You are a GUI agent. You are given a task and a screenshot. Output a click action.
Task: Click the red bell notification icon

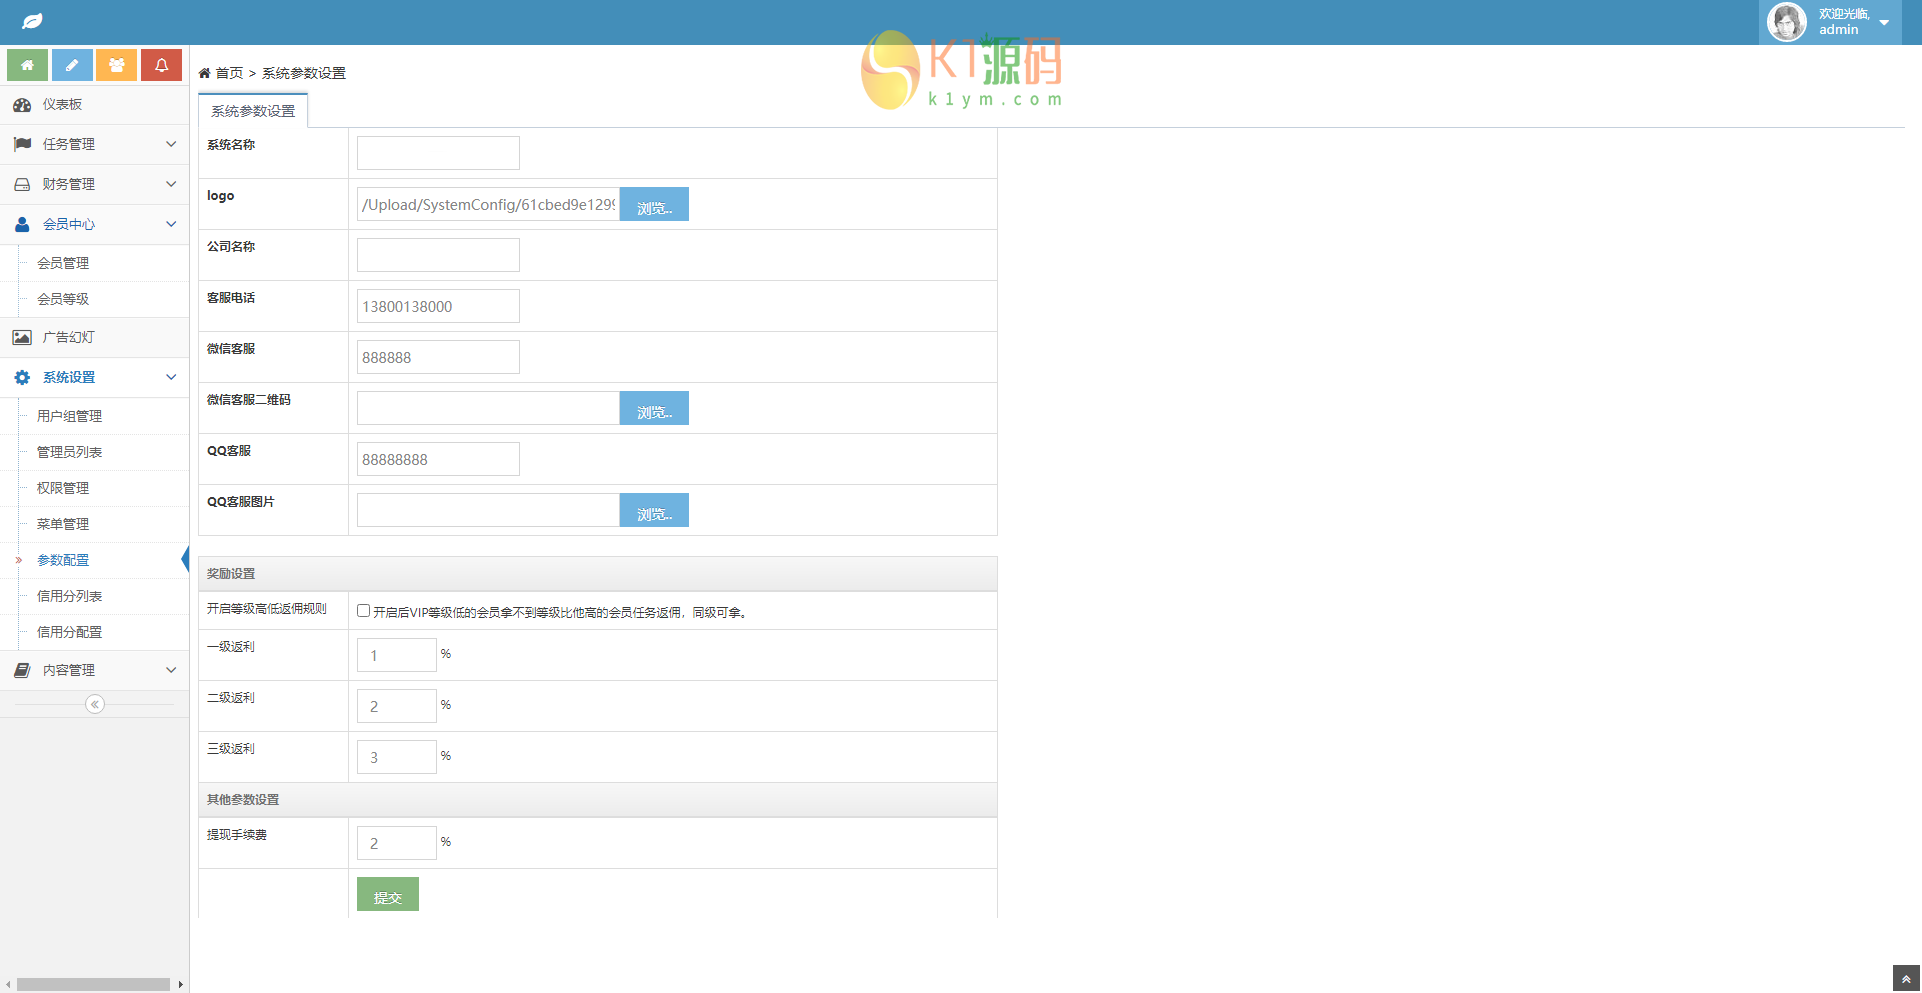coord(161,65)
